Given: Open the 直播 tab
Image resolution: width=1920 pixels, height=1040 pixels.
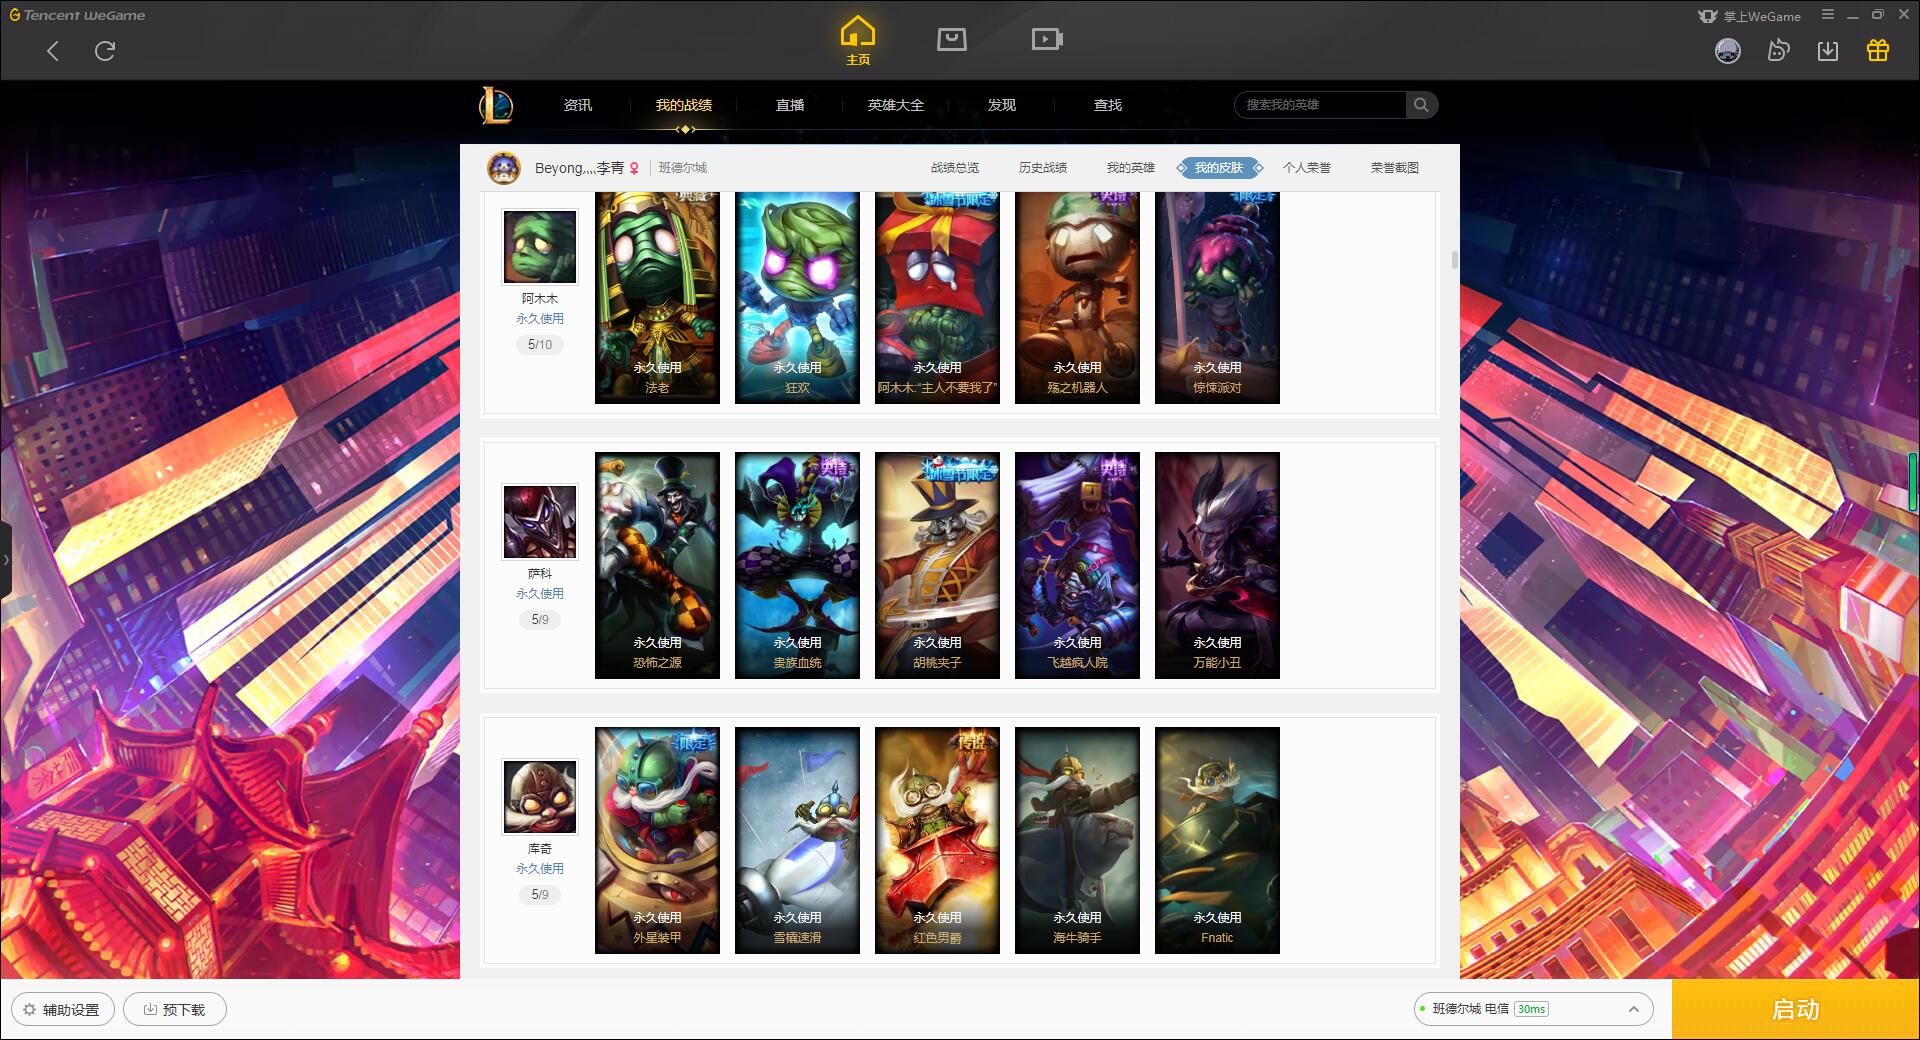Looking at the screenshot, I should 790,105.
